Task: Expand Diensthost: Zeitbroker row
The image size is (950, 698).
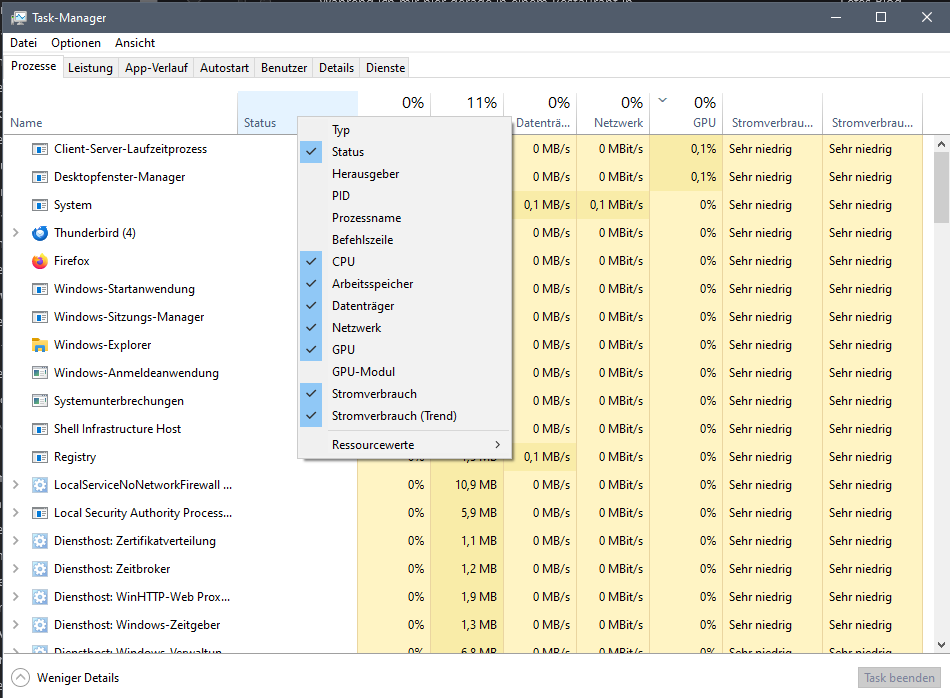Action: point(16,569)
